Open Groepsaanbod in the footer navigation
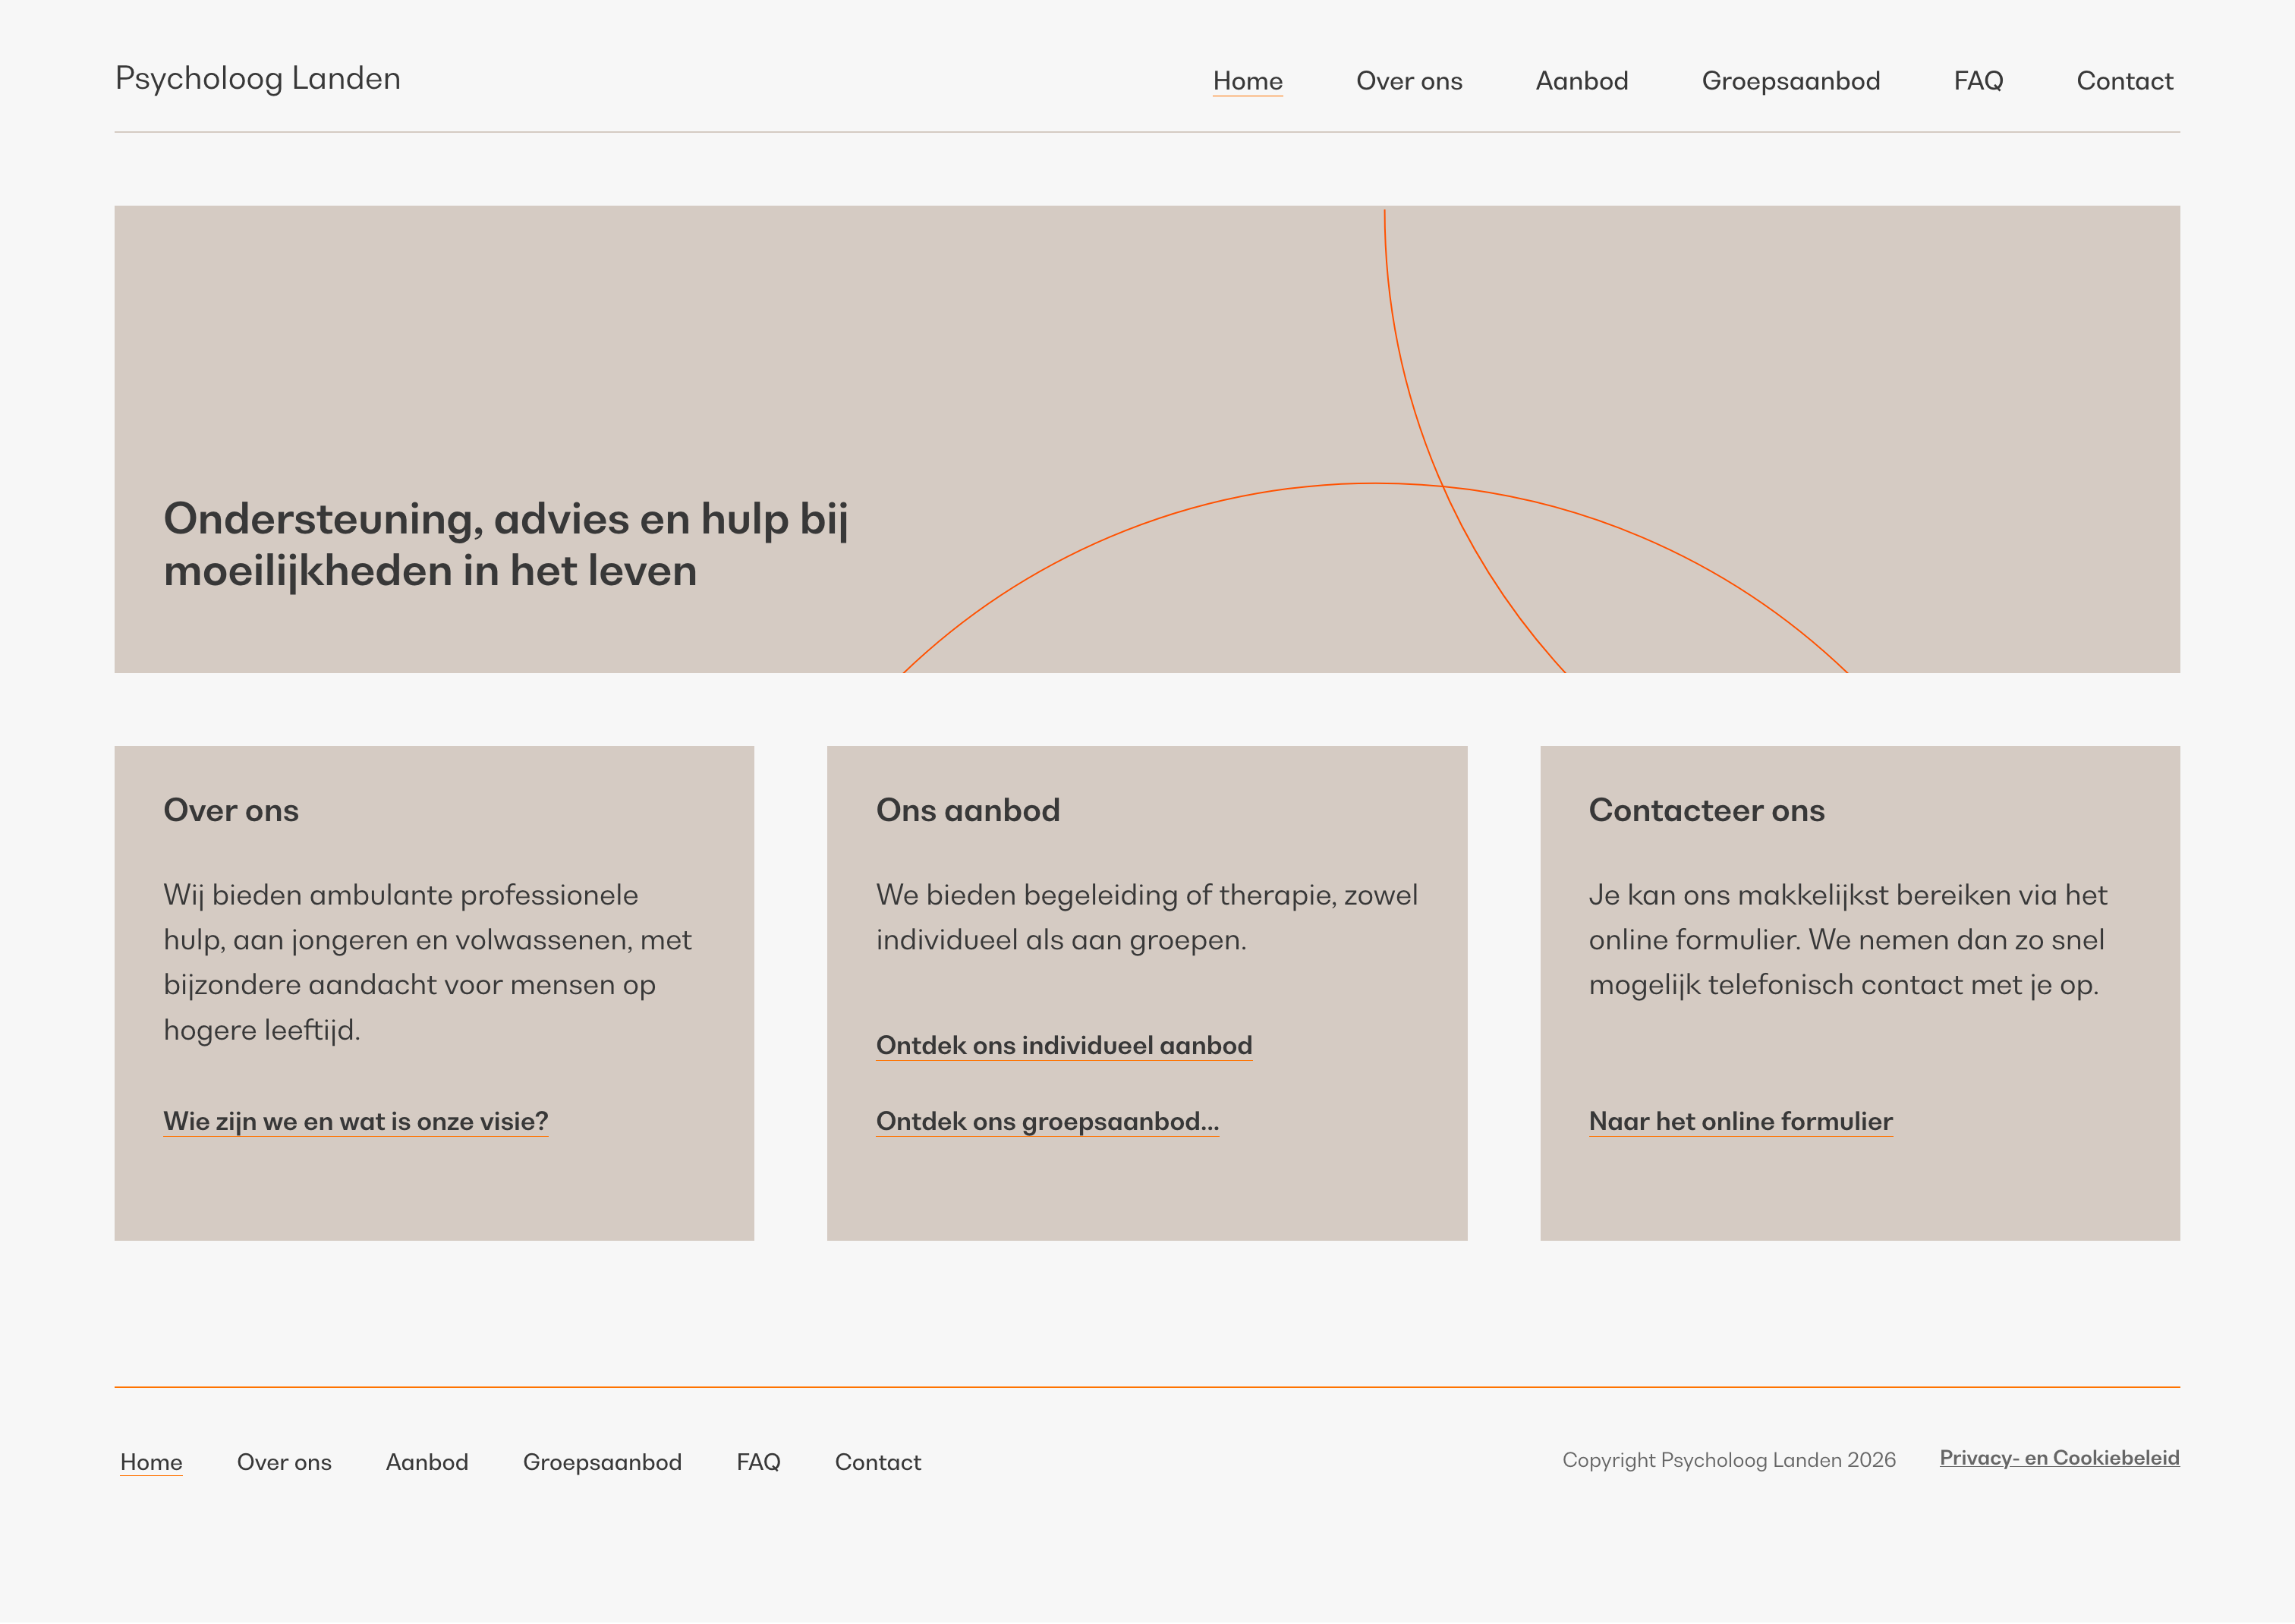The image size is (2295, 1624). (x=602, y=1462)
